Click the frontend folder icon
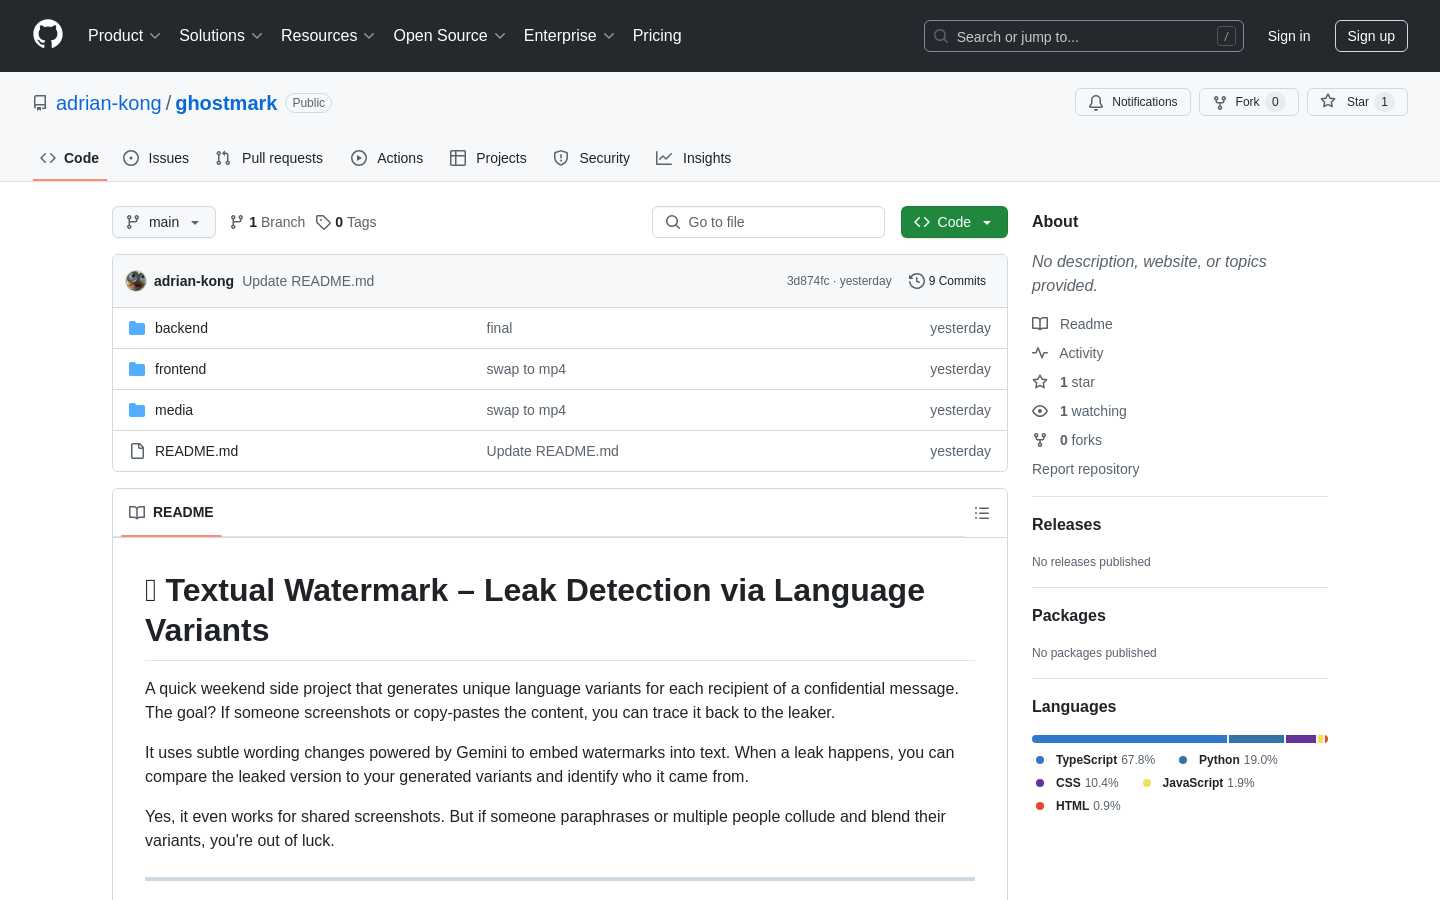Screen dimensions: 1440x900 click(x=137, y=369)
